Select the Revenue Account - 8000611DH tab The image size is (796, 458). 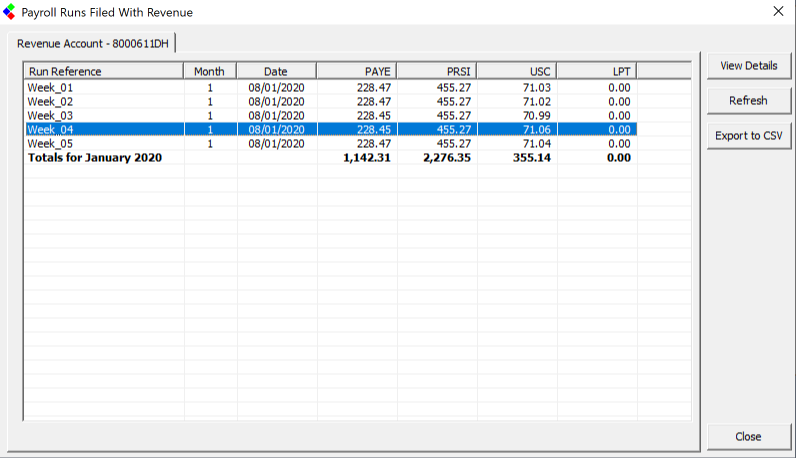click(x=94, y=43)
